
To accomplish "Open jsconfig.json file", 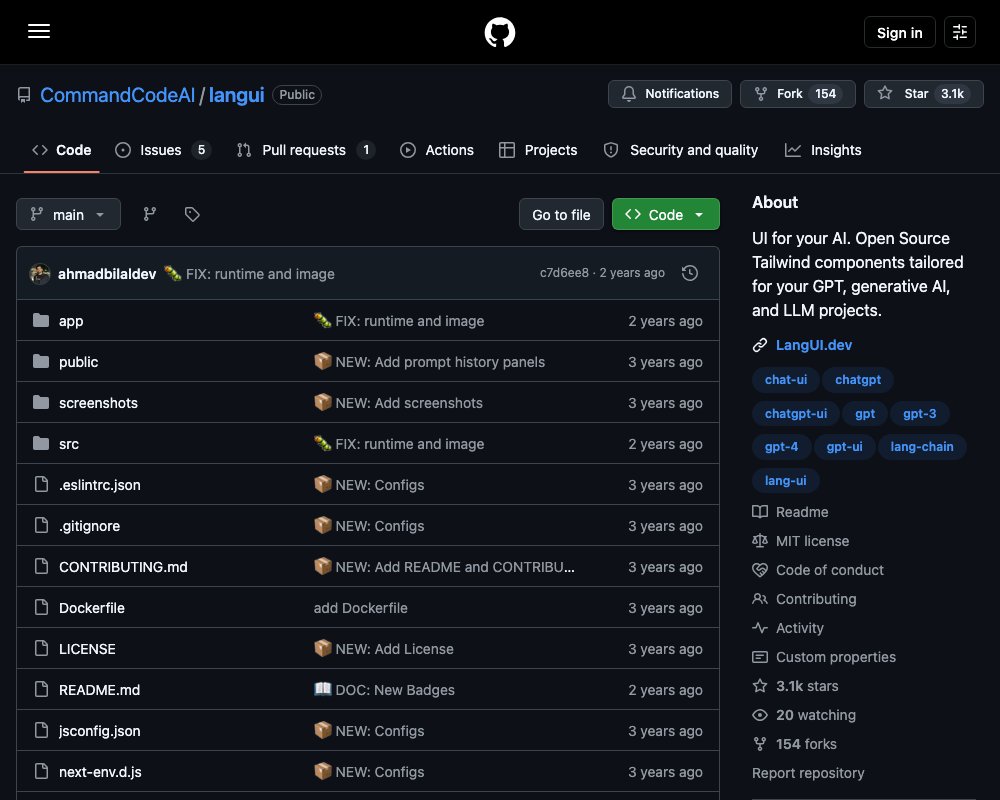I will [x=99, y=730].
